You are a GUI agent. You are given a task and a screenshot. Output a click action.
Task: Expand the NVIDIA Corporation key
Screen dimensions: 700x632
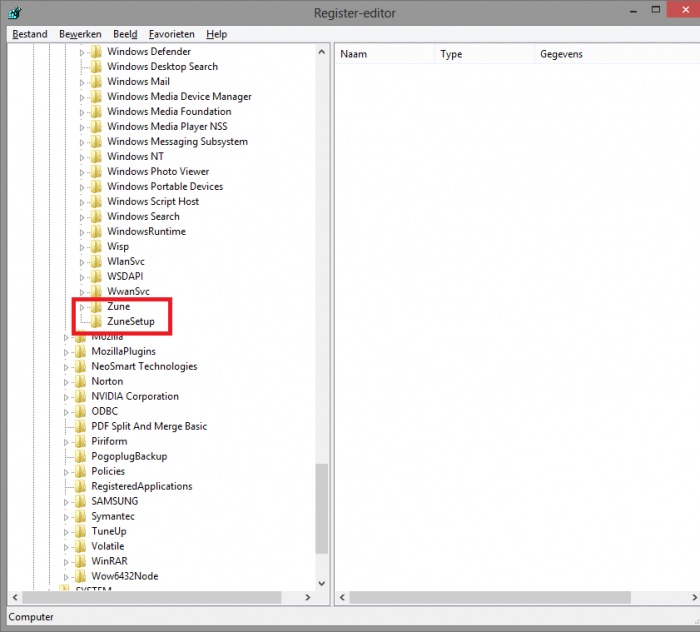pyautogui.click(x=66, y=397)
